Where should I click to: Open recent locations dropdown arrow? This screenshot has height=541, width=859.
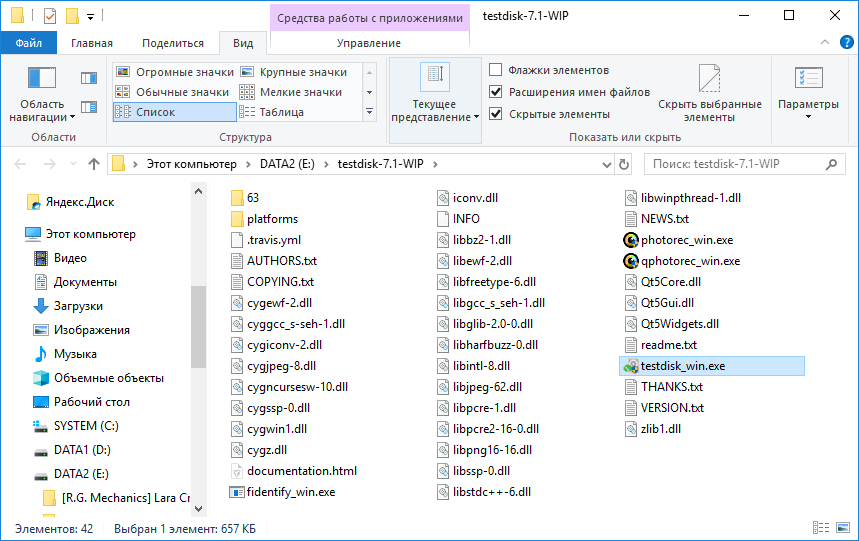[x=73, y=164]
